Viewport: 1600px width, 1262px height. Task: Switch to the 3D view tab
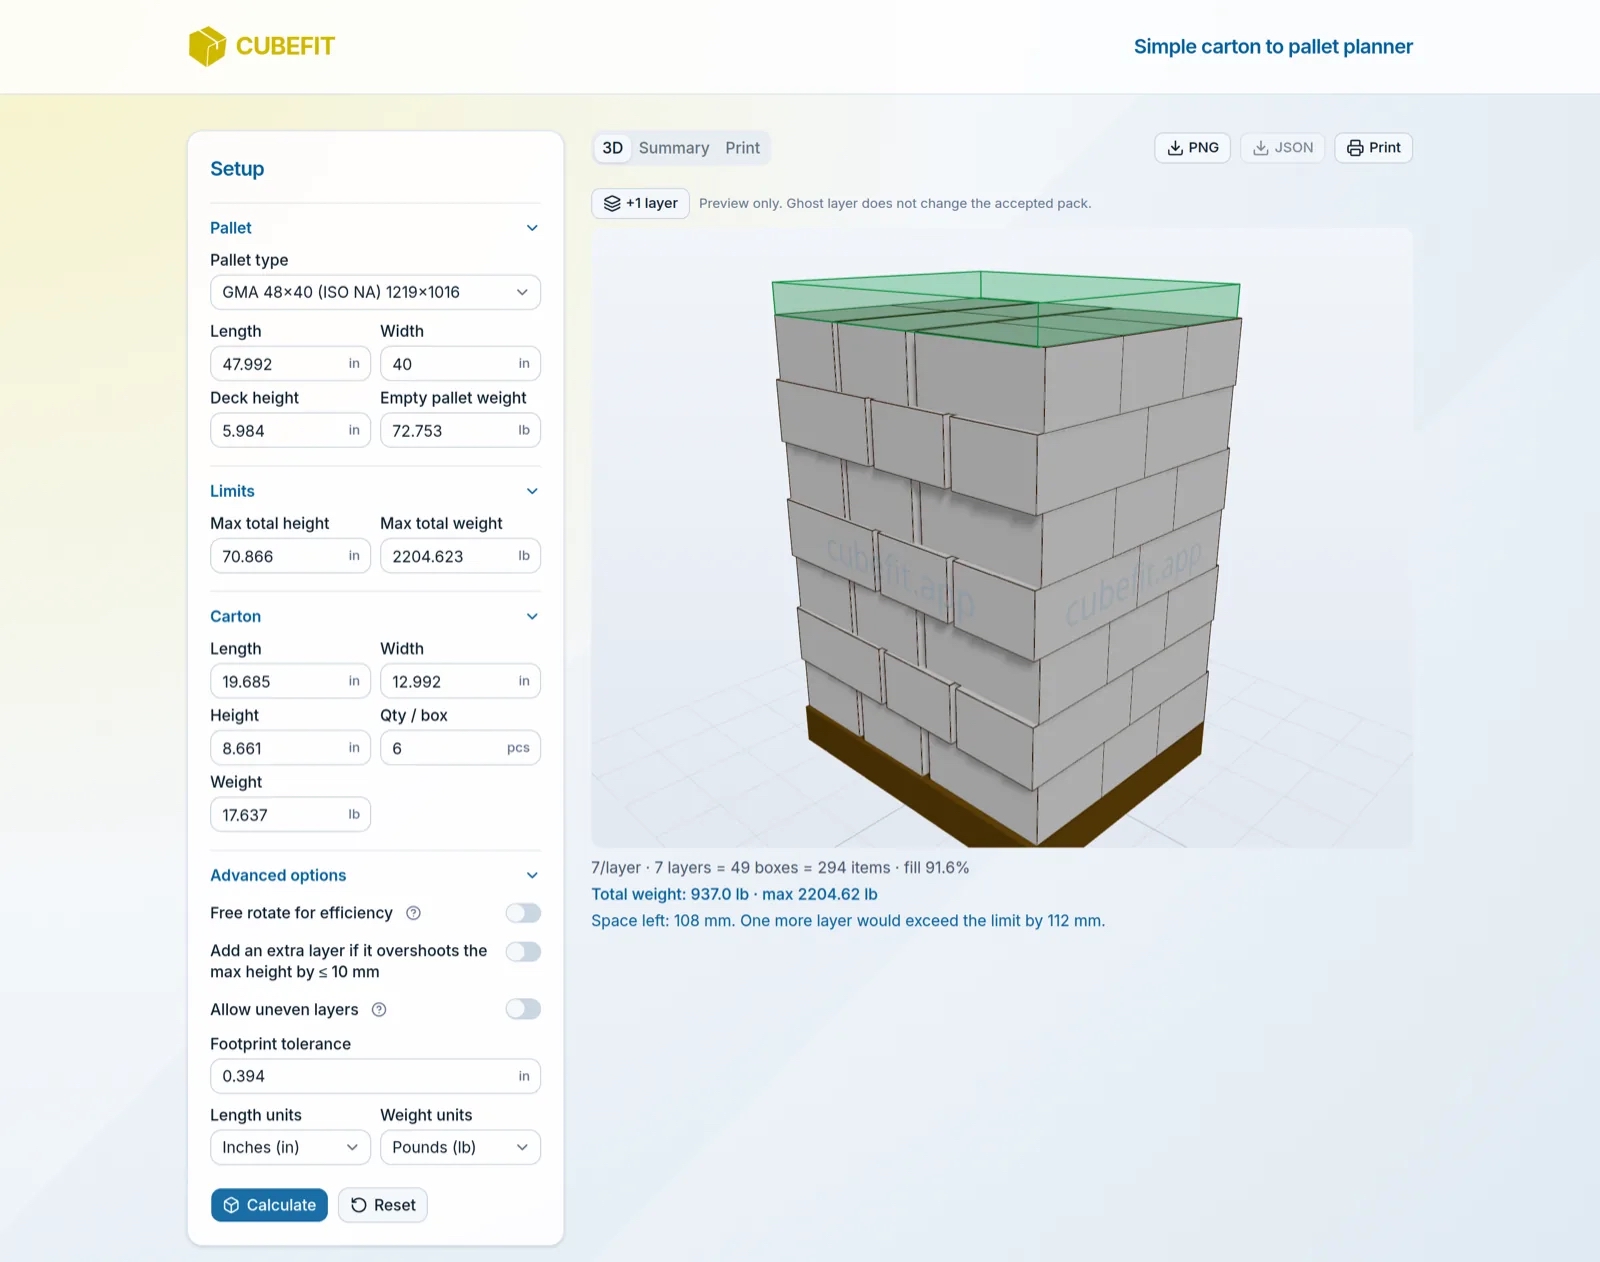click(x=613, y=148)
